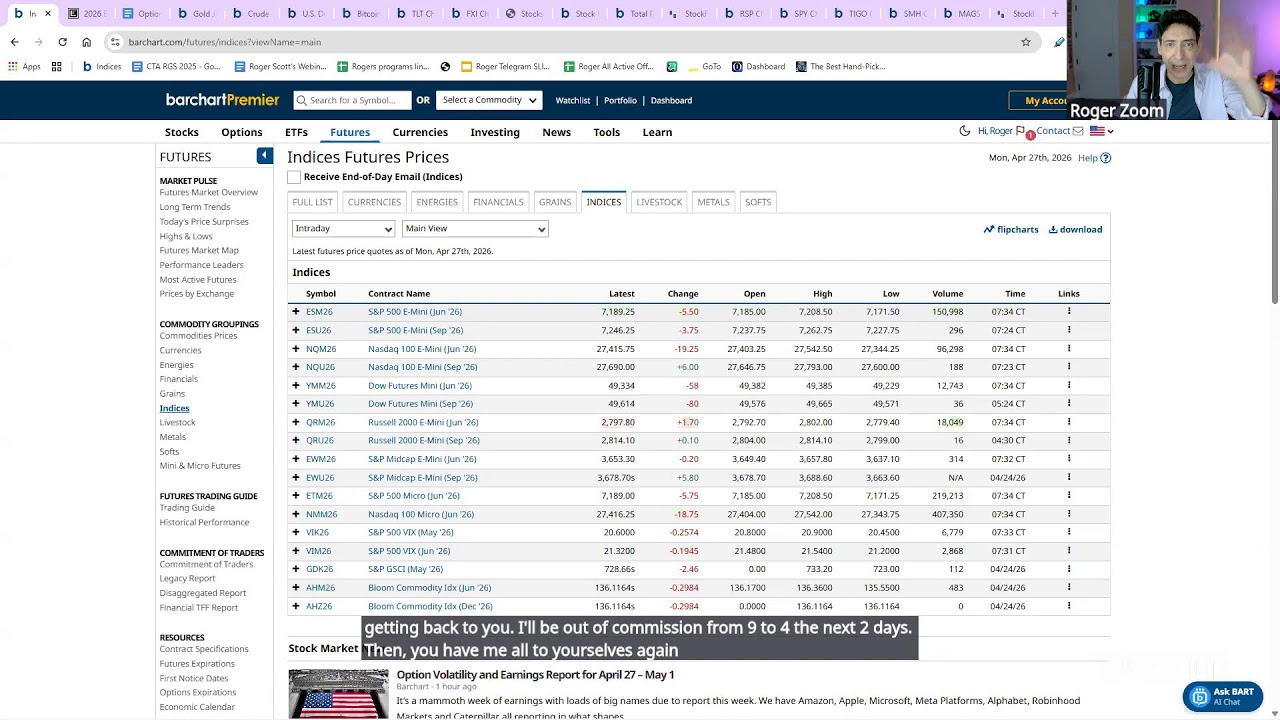Click the Ask BART AI Chat button

(1222, 696)
